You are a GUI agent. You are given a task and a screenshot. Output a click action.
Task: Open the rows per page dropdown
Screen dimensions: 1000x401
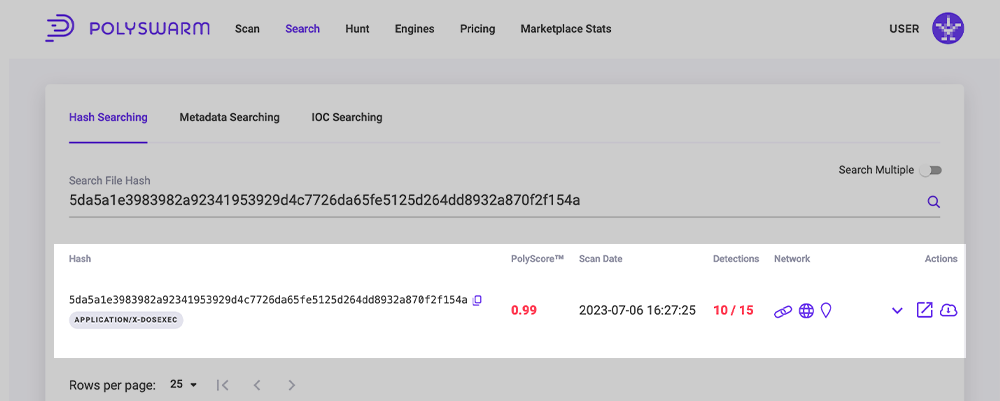tap(184, 384)
